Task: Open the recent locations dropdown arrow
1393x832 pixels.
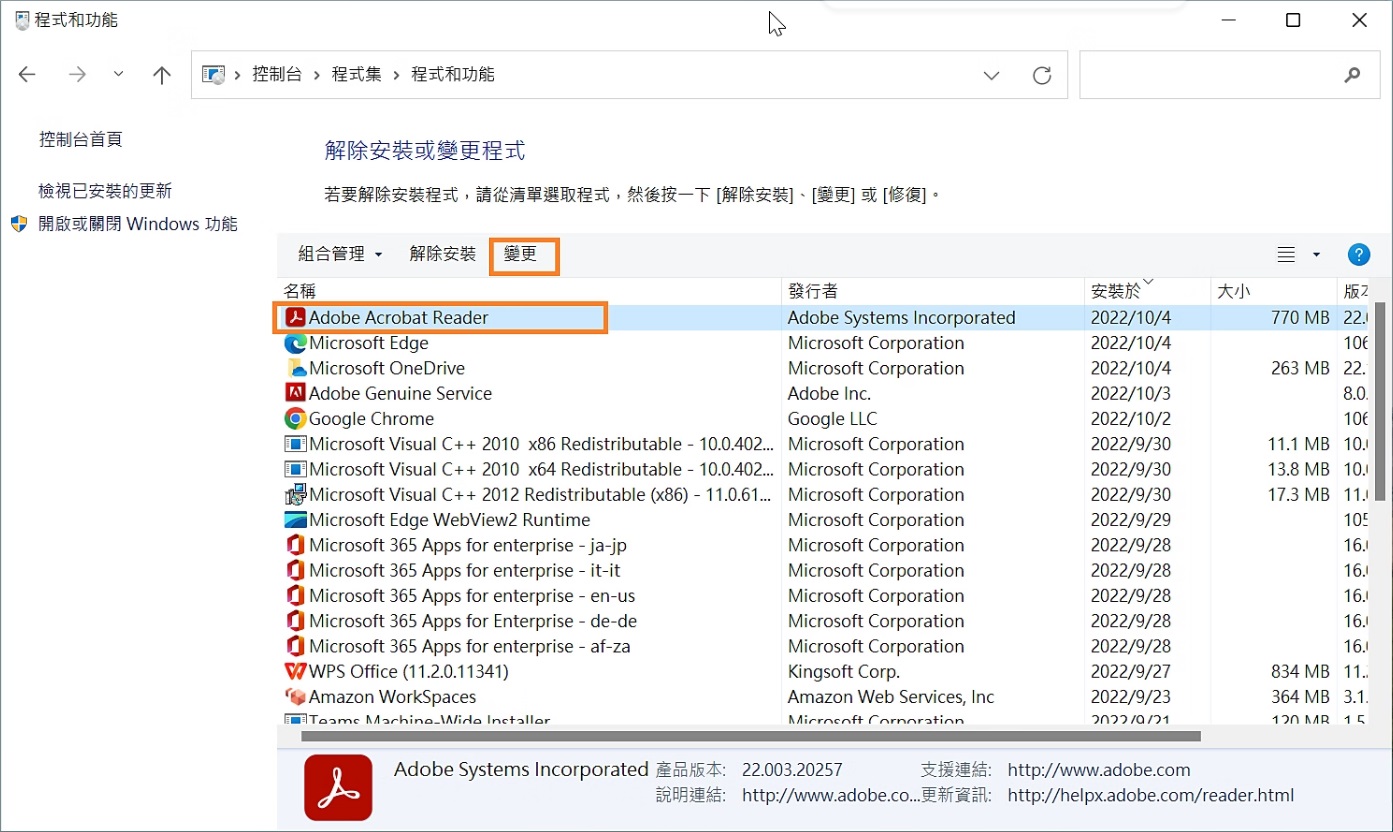Action: click(x=119, y=75)
